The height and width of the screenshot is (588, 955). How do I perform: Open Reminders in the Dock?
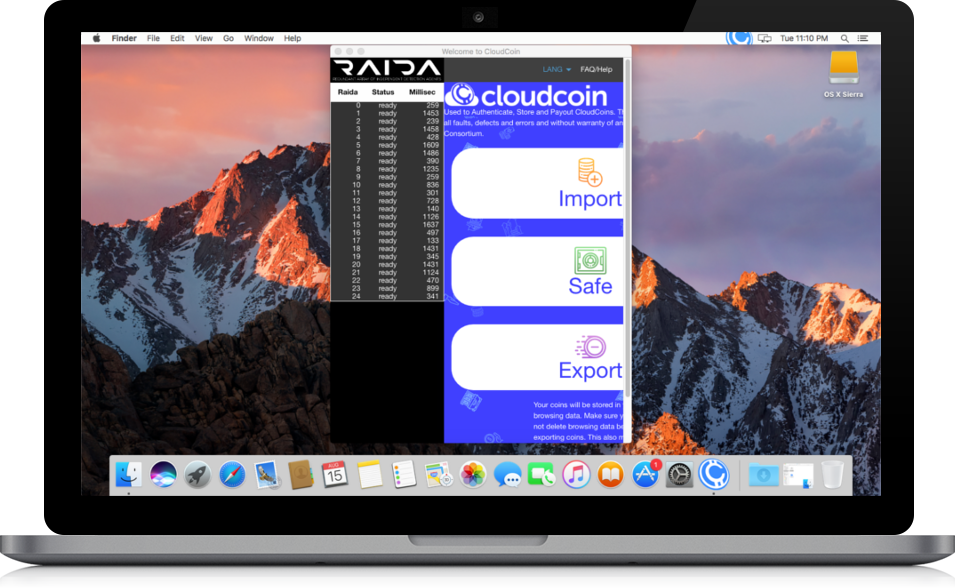click(x=404, y=475)
